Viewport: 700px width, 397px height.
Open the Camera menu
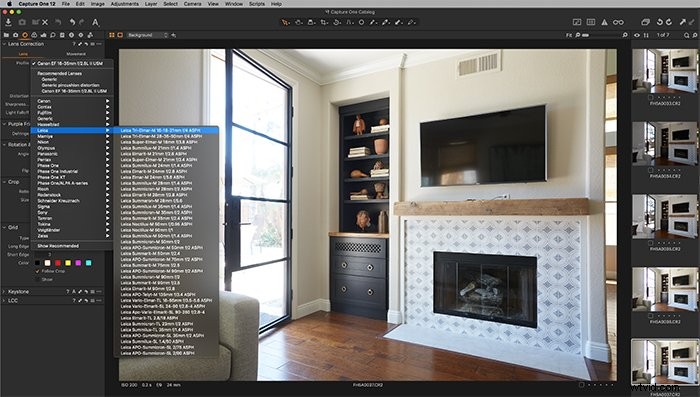192,4
